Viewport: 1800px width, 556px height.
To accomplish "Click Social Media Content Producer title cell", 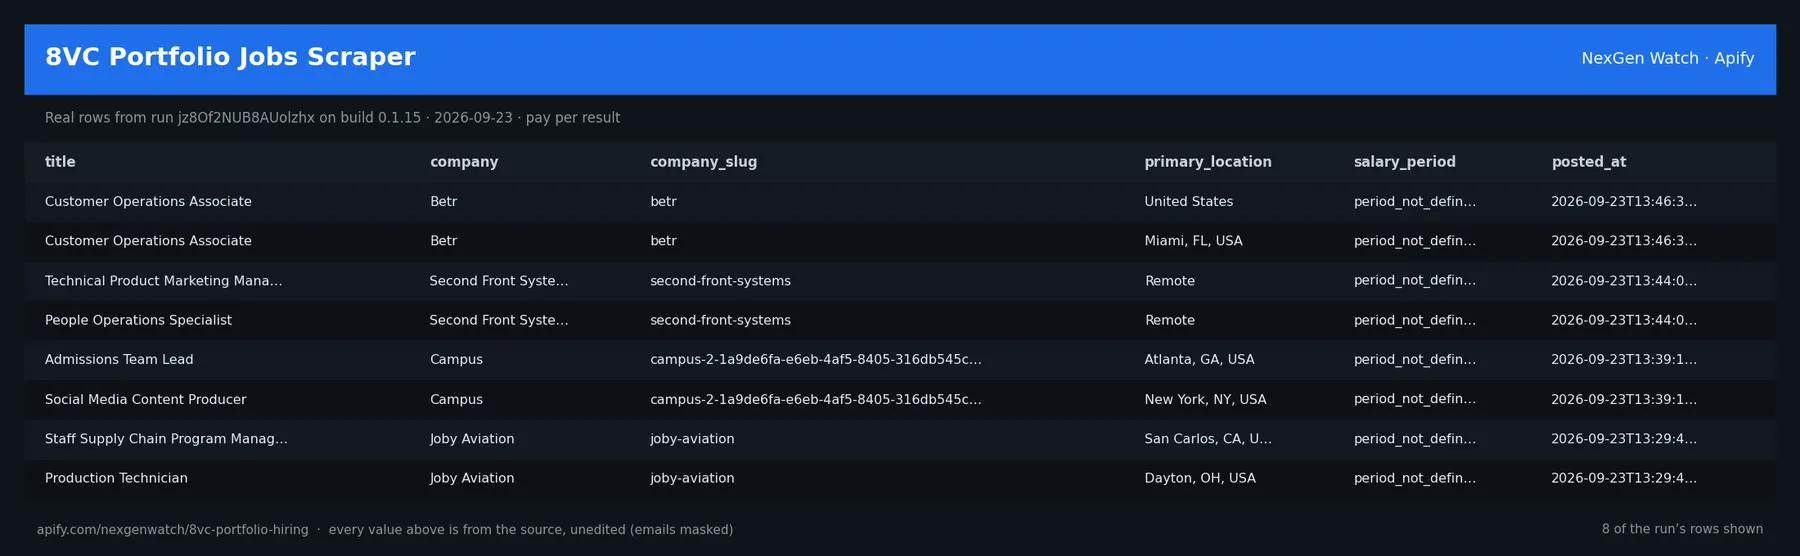I will click(x=145, y=399).
